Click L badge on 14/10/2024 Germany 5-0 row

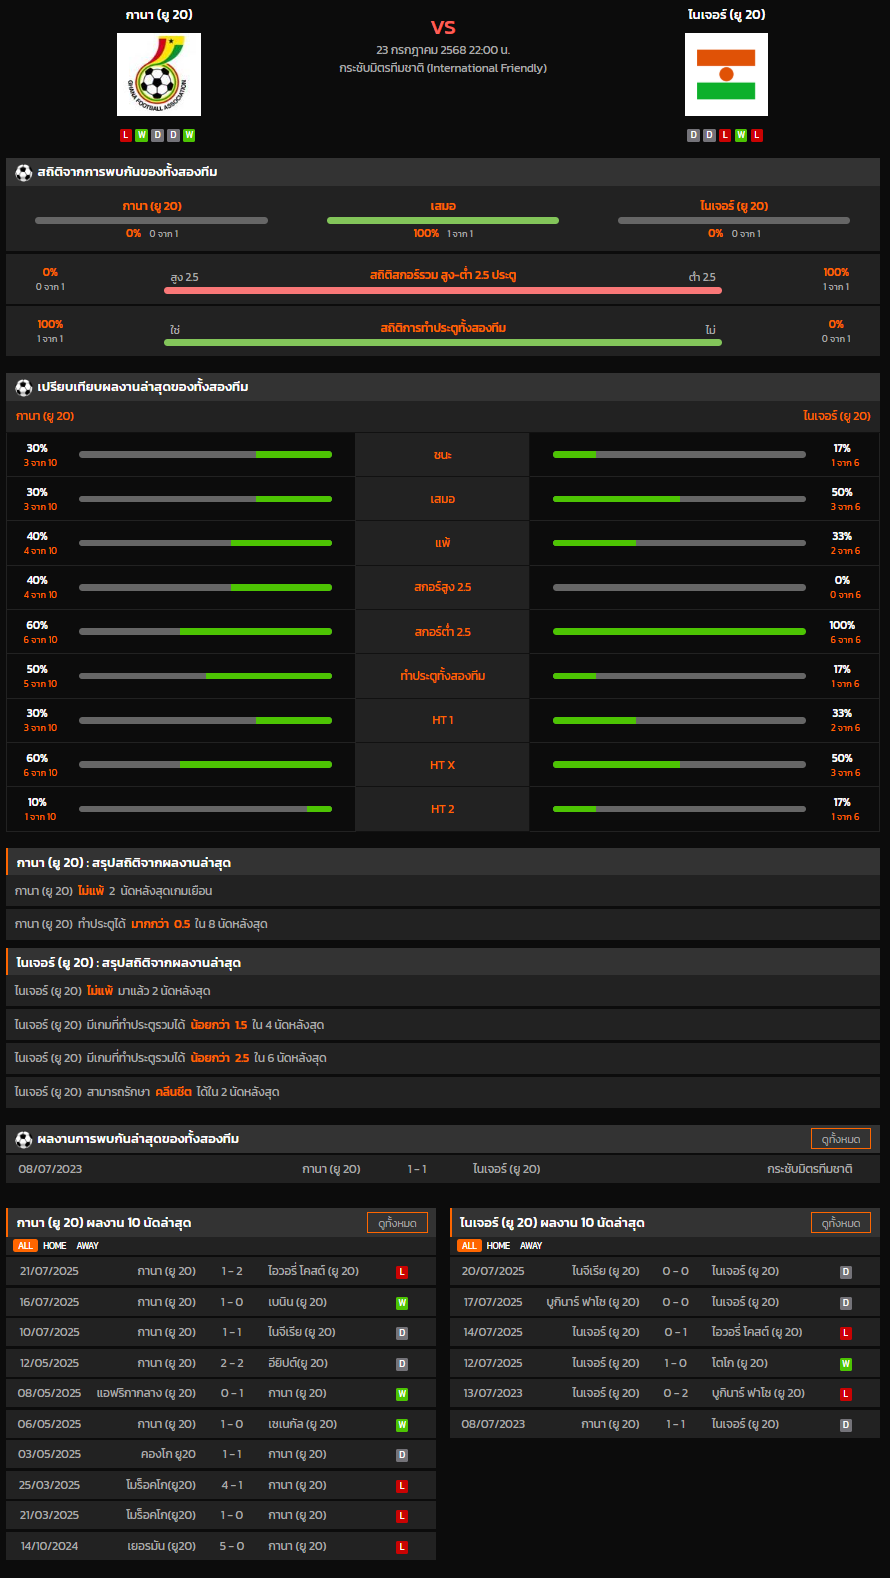pos(402,1547)
